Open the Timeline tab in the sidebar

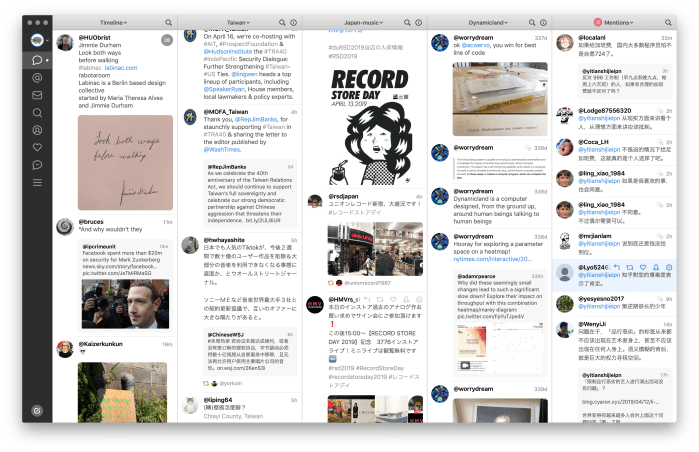coord(37,60)
